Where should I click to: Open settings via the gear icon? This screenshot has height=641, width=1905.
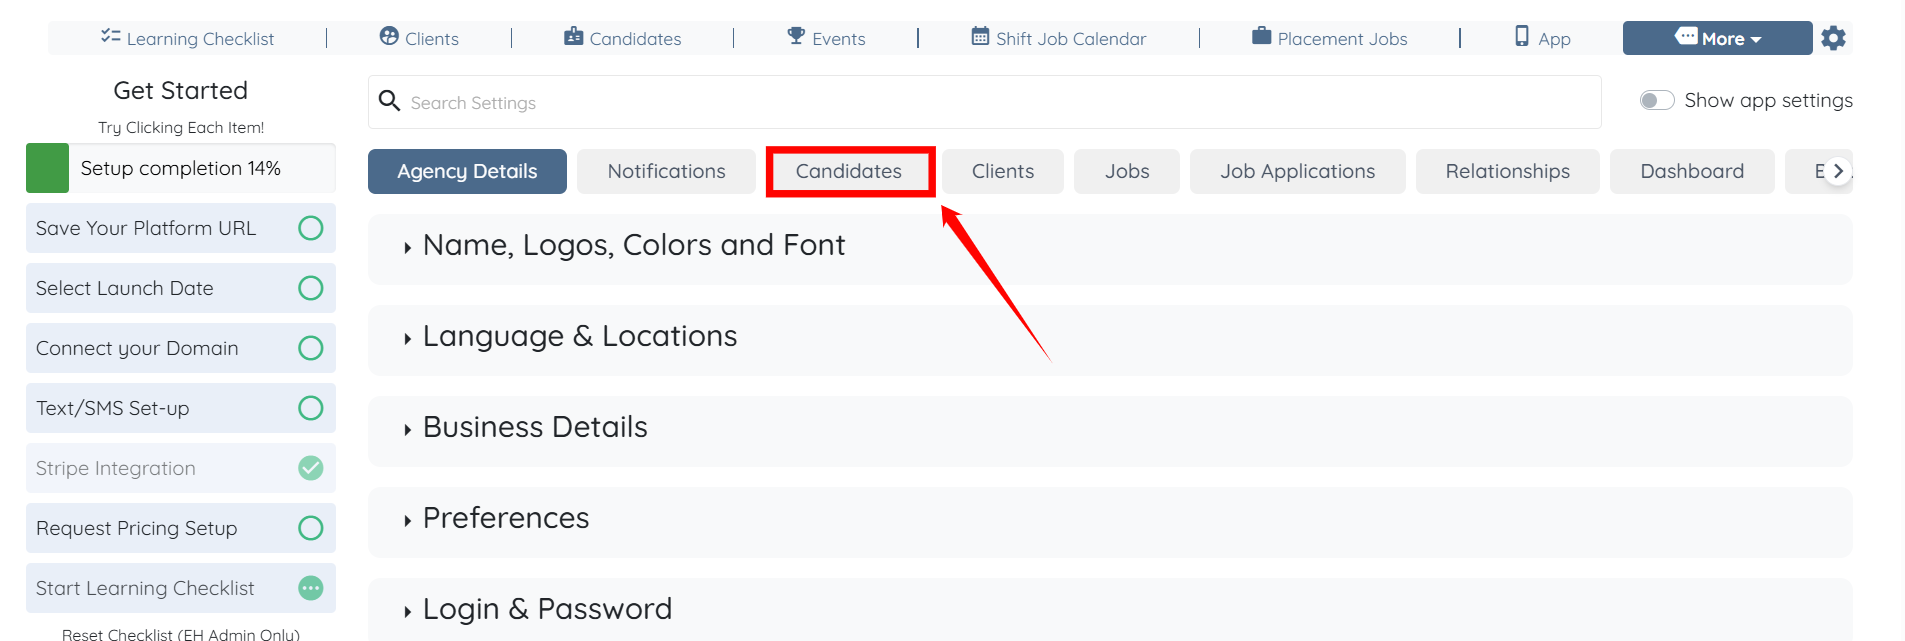point(1833,38)
